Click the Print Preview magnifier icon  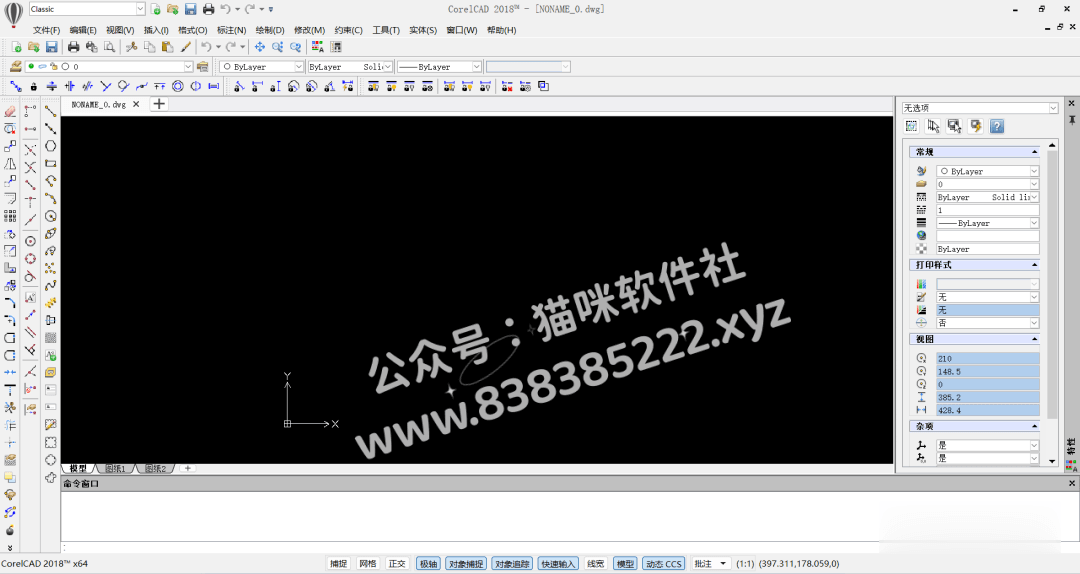109,47
